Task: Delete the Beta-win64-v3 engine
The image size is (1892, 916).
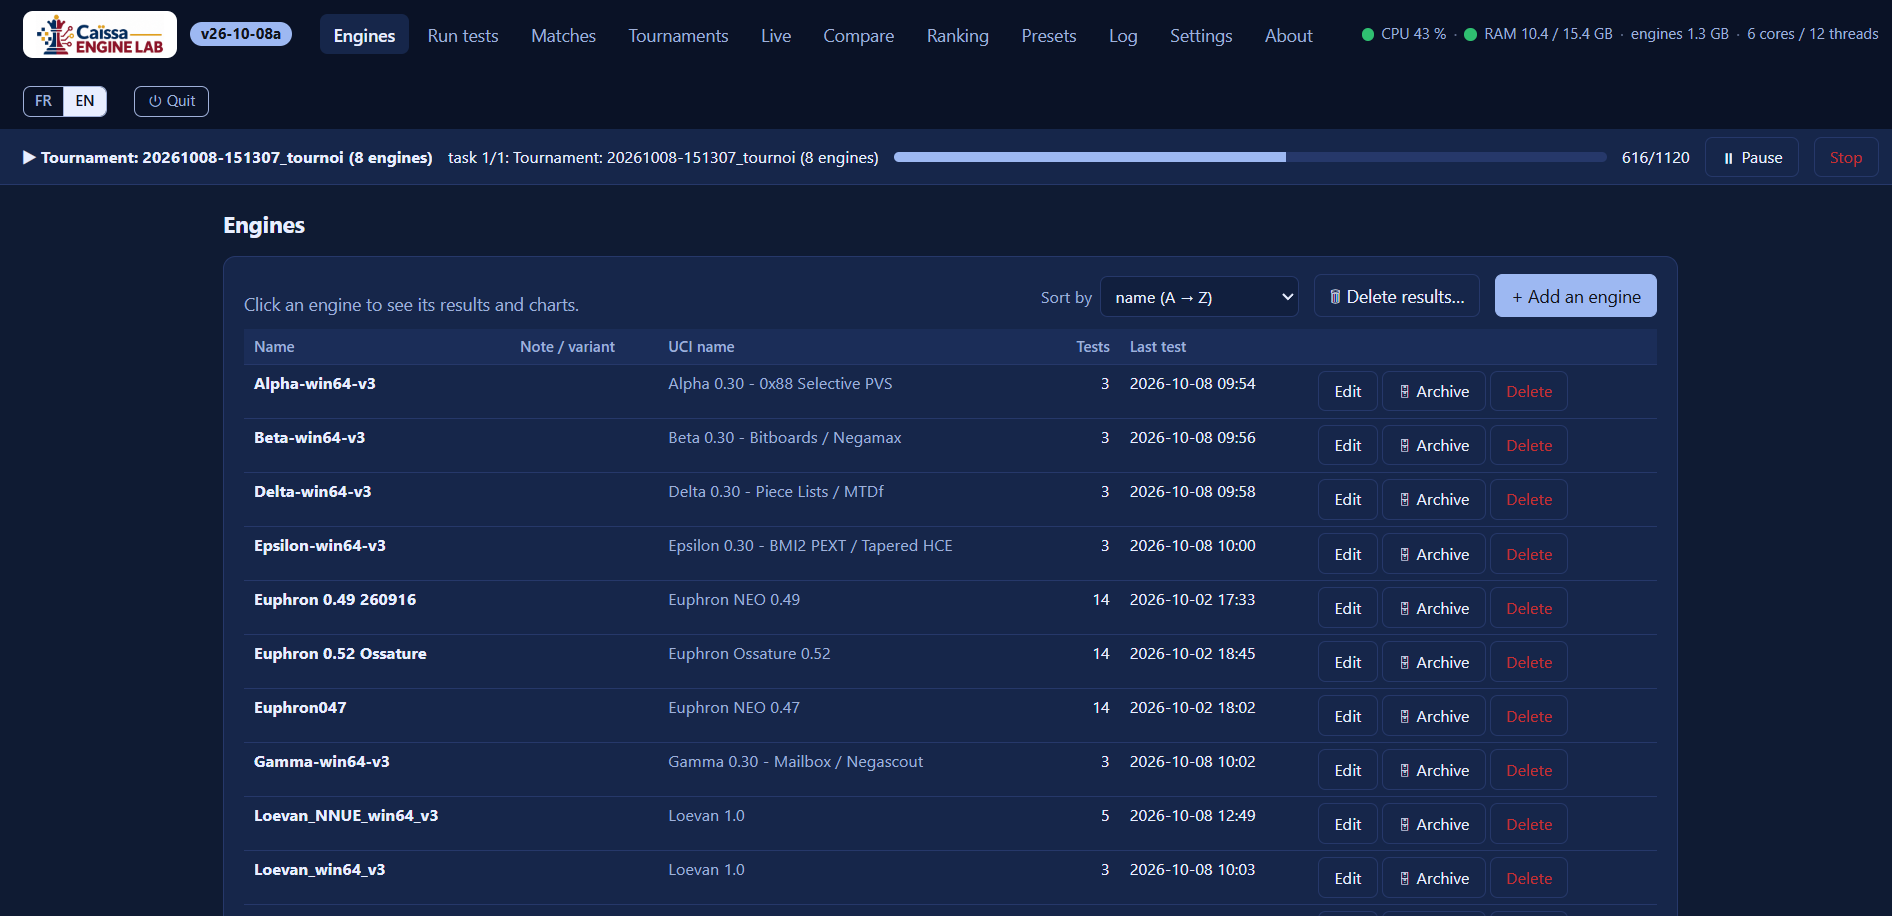Action: pyautogui.click(x=1529, y=445)
